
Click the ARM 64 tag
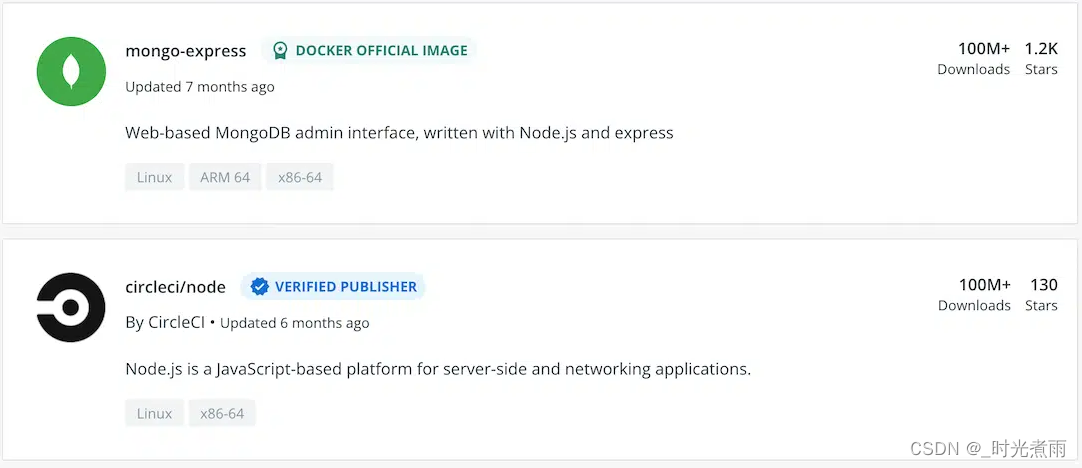click(x=225, y=177)
